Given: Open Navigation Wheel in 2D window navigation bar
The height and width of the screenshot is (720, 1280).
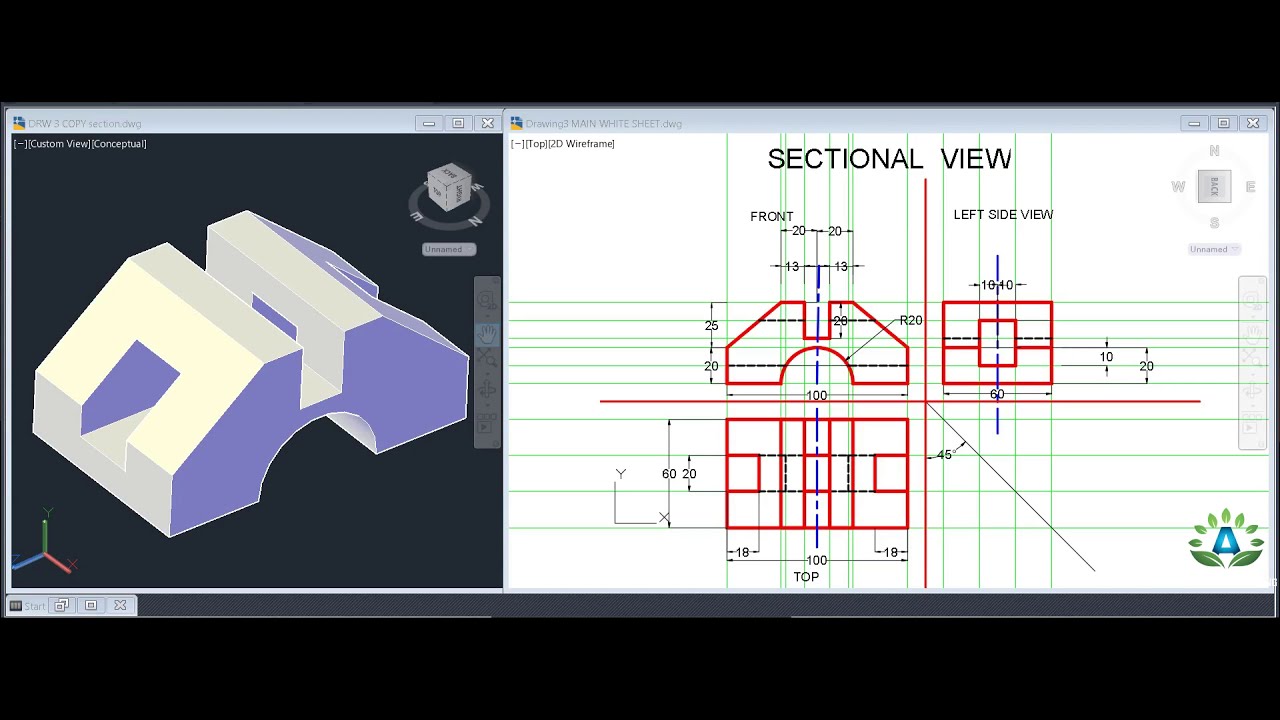Looking at the screenshot, I should pyautogui.click(x=1252, y=299).
